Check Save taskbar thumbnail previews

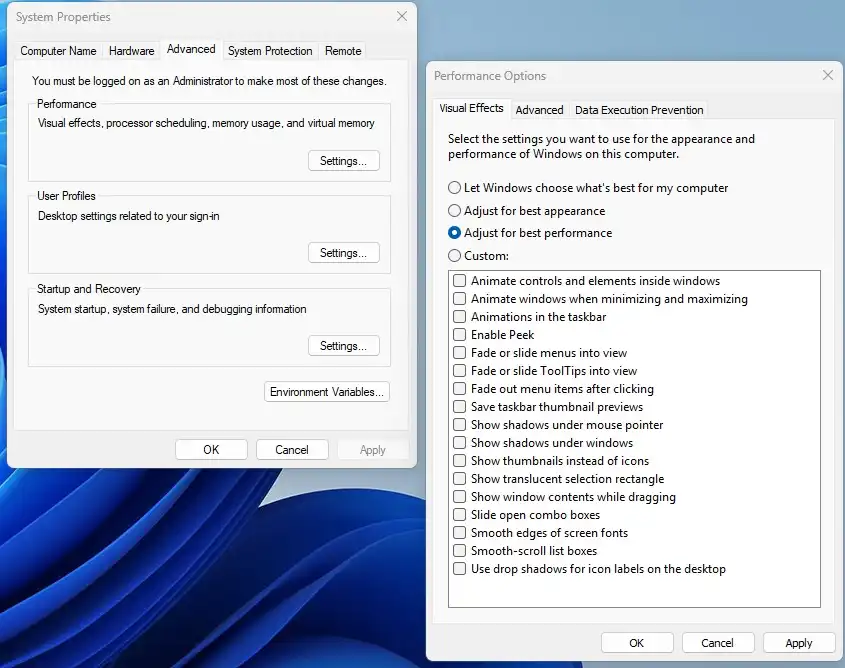click(x=459, y=407)
